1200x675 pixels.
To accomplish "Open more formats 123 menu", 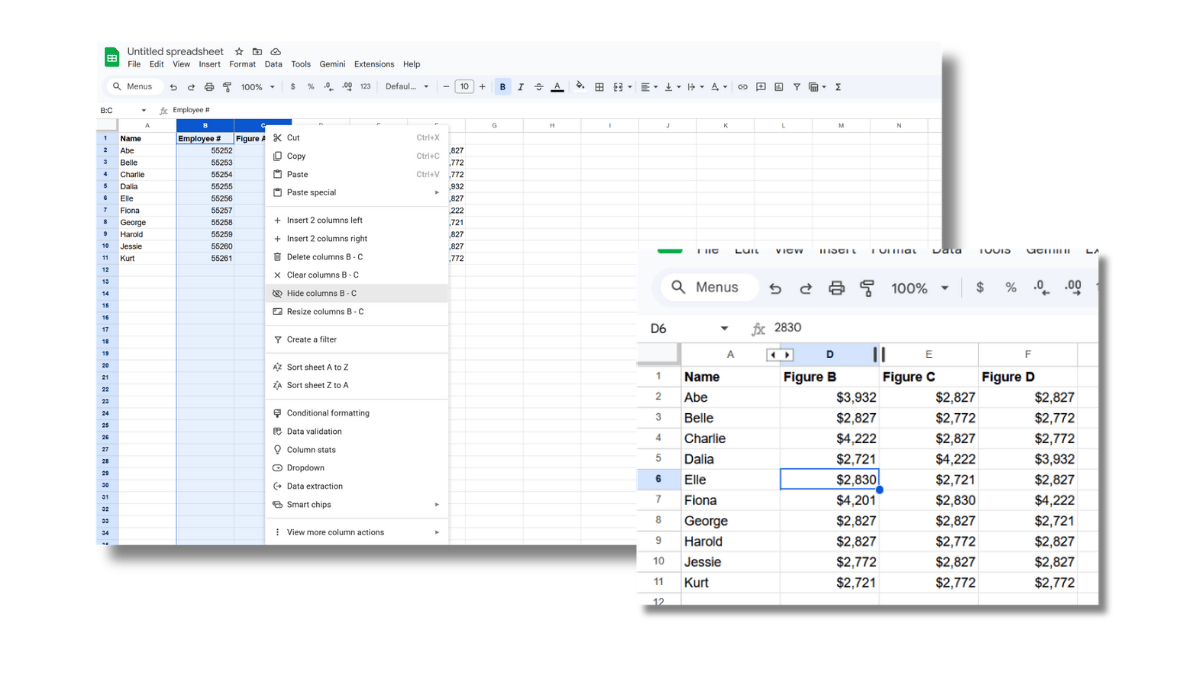I will (365, 87).
